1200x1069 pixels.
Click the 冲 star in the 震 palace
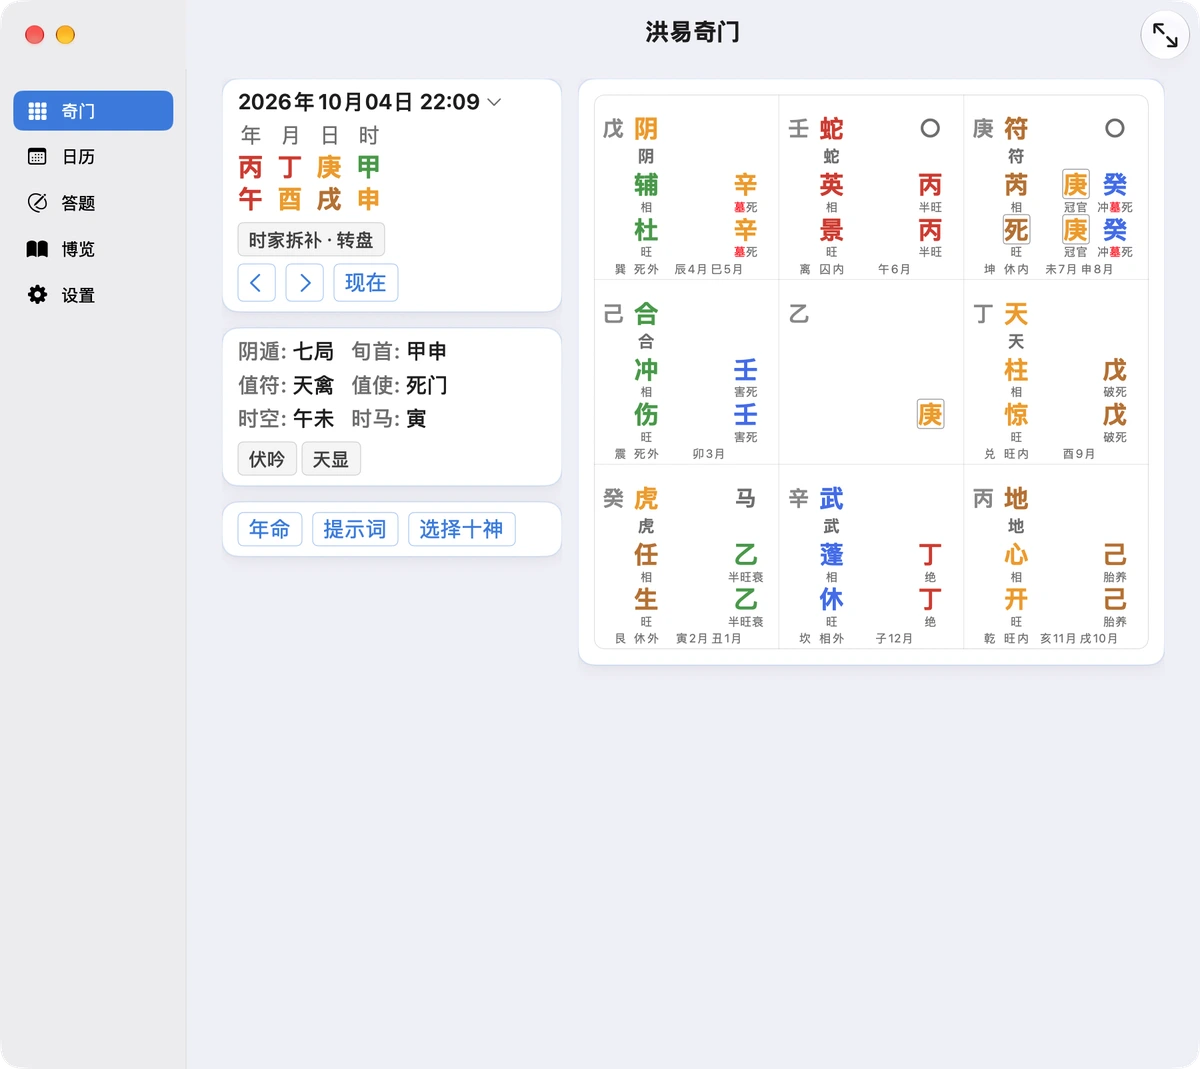point(646,370)
